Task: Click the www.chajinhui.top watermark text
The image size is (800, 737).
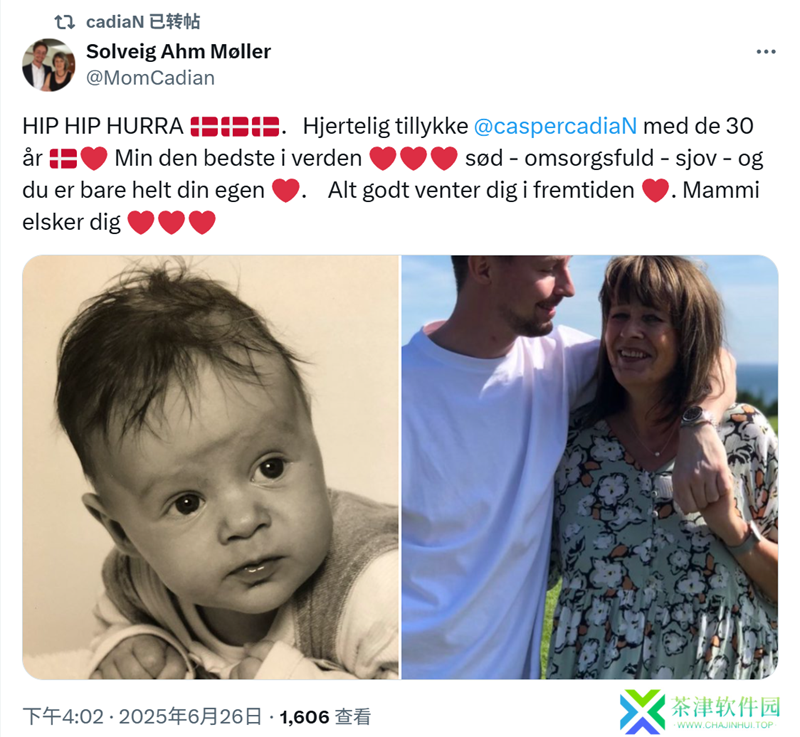Action: click(x=724, y=725)
